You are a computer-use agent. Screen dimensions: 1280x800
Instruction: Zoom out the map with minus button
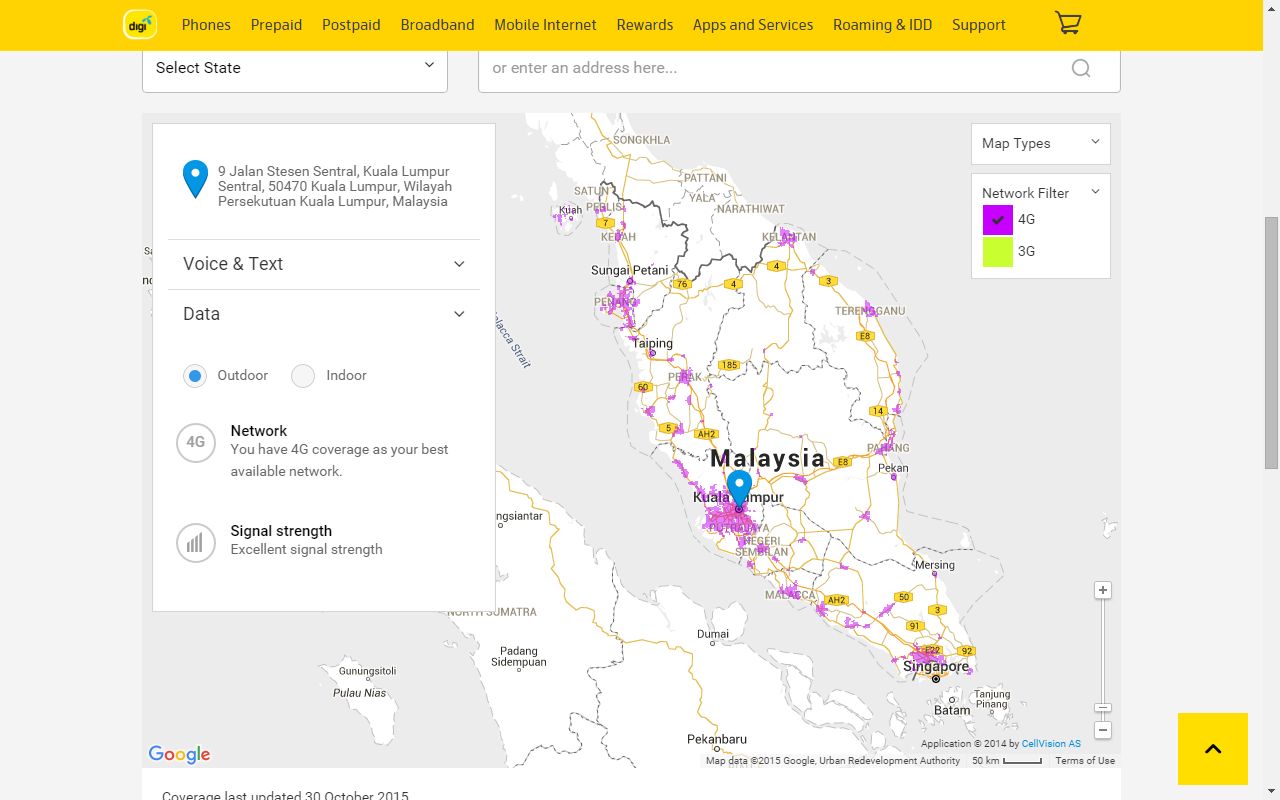pos(1103,730)
